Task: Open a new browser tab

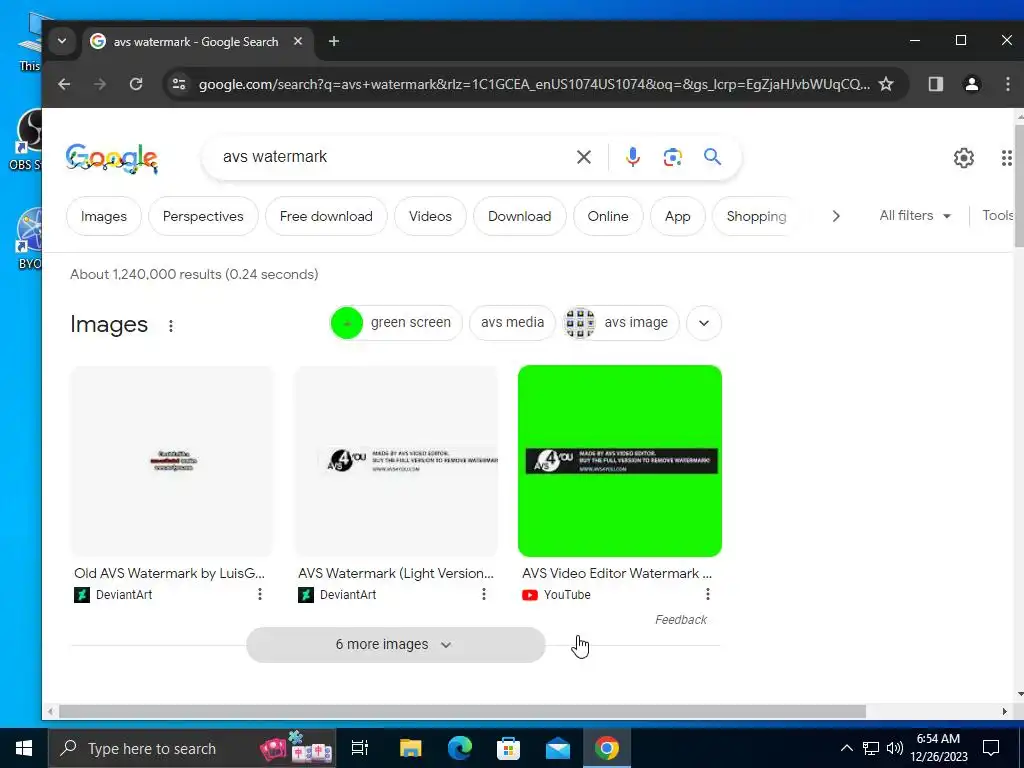Action: tap(334, 41)
